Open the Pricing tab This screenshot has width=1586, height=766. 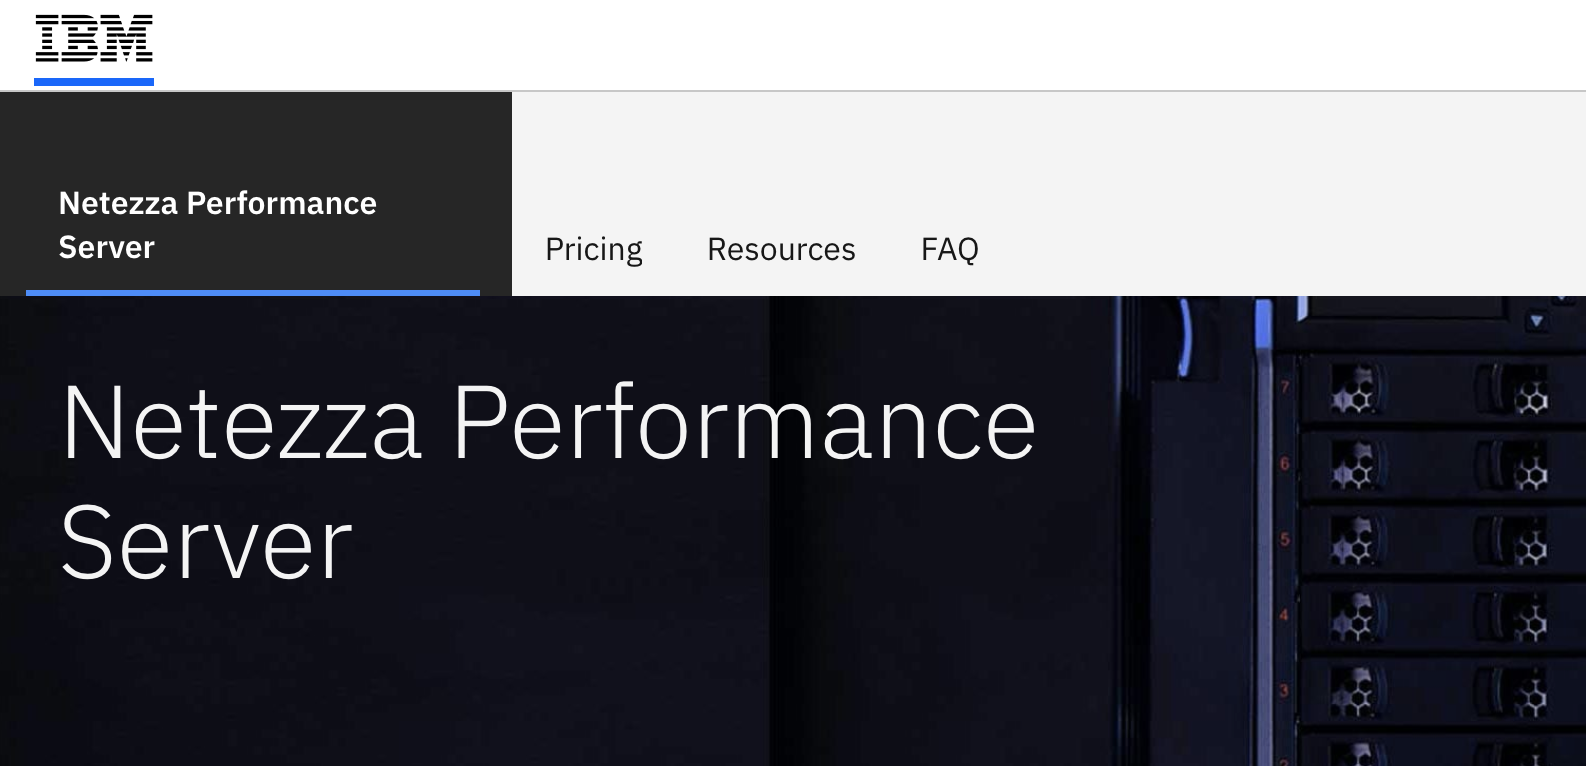[593, 249]
